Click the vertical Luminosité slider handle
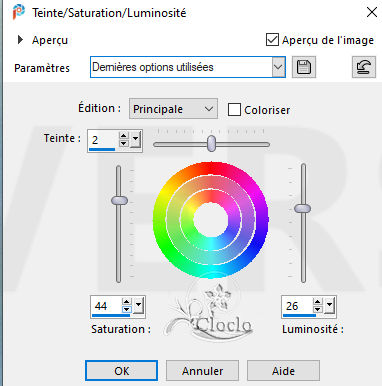 coord(303,209)
